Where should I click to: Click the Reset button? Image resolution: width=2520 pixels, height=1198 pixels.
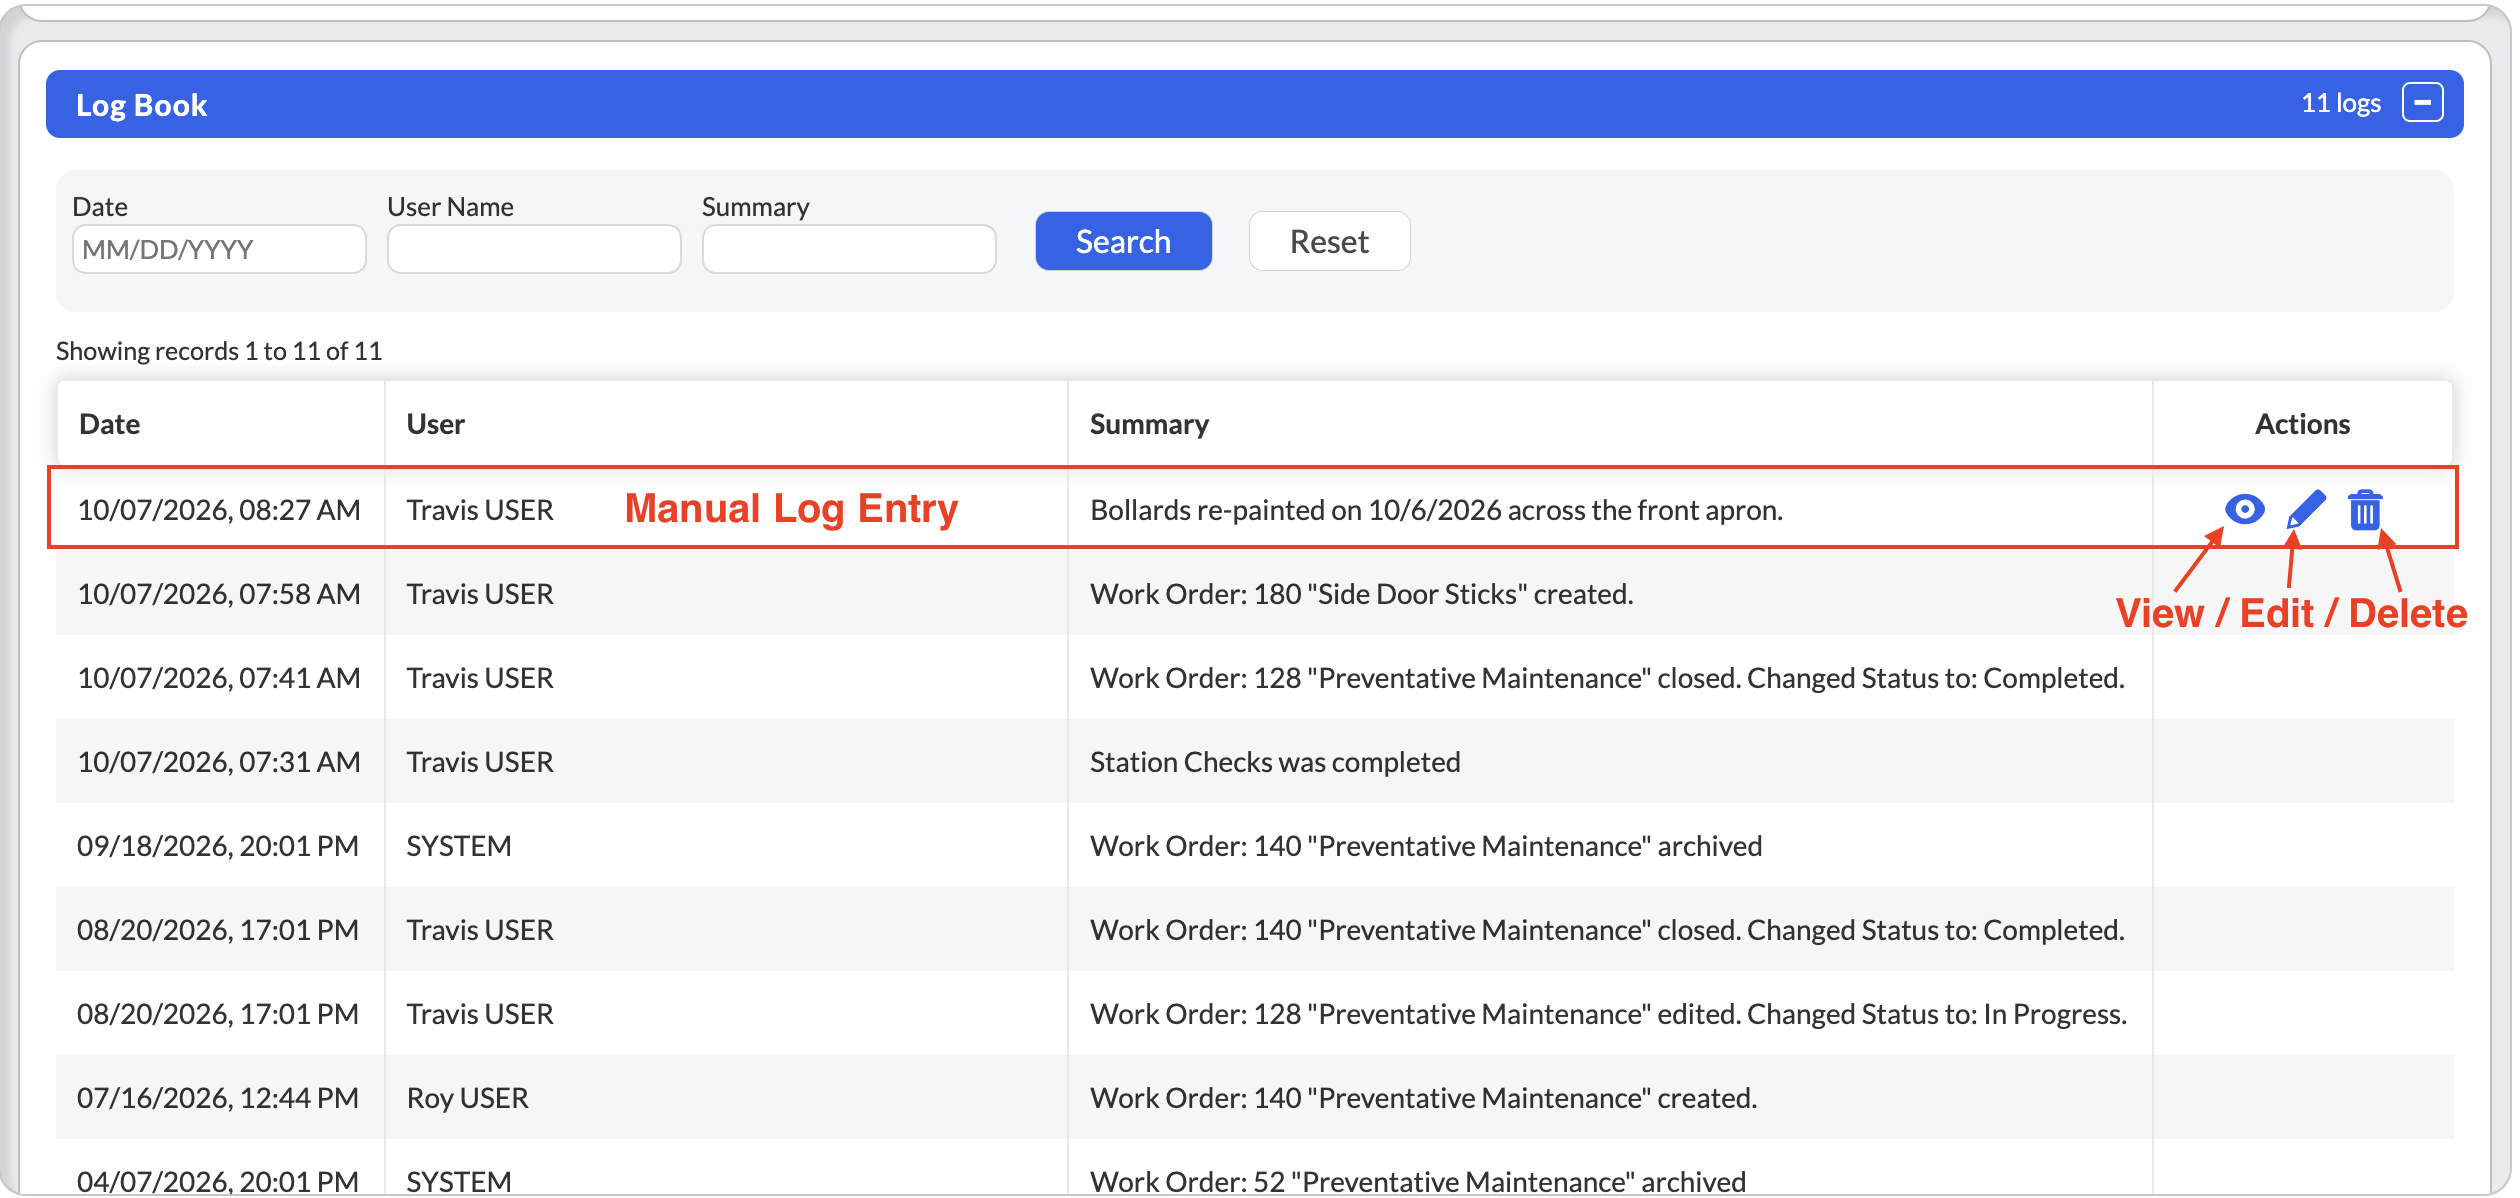tap(1329, 241)
